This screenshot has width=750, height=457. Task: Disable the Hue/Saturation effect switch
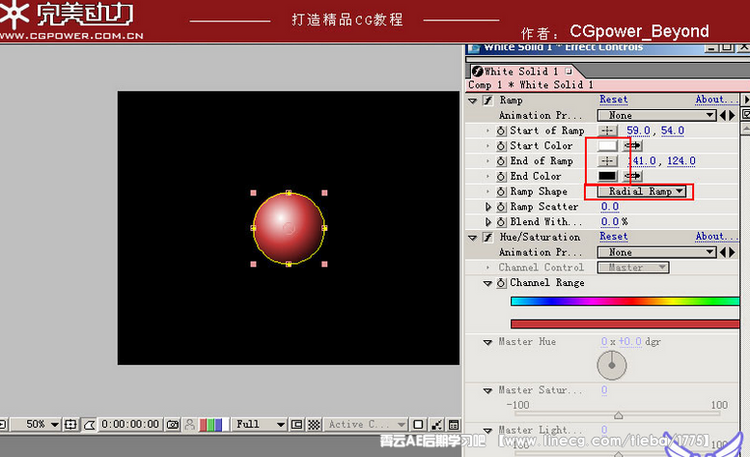click(x=487, y=237)
